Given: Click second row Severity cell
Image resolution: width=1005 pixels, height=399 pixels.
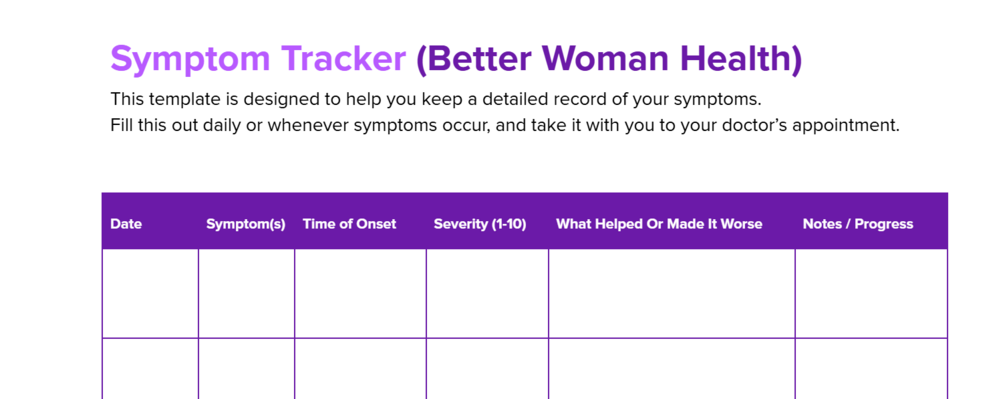Looking at the screenshot, I should [x=487, y=369].
